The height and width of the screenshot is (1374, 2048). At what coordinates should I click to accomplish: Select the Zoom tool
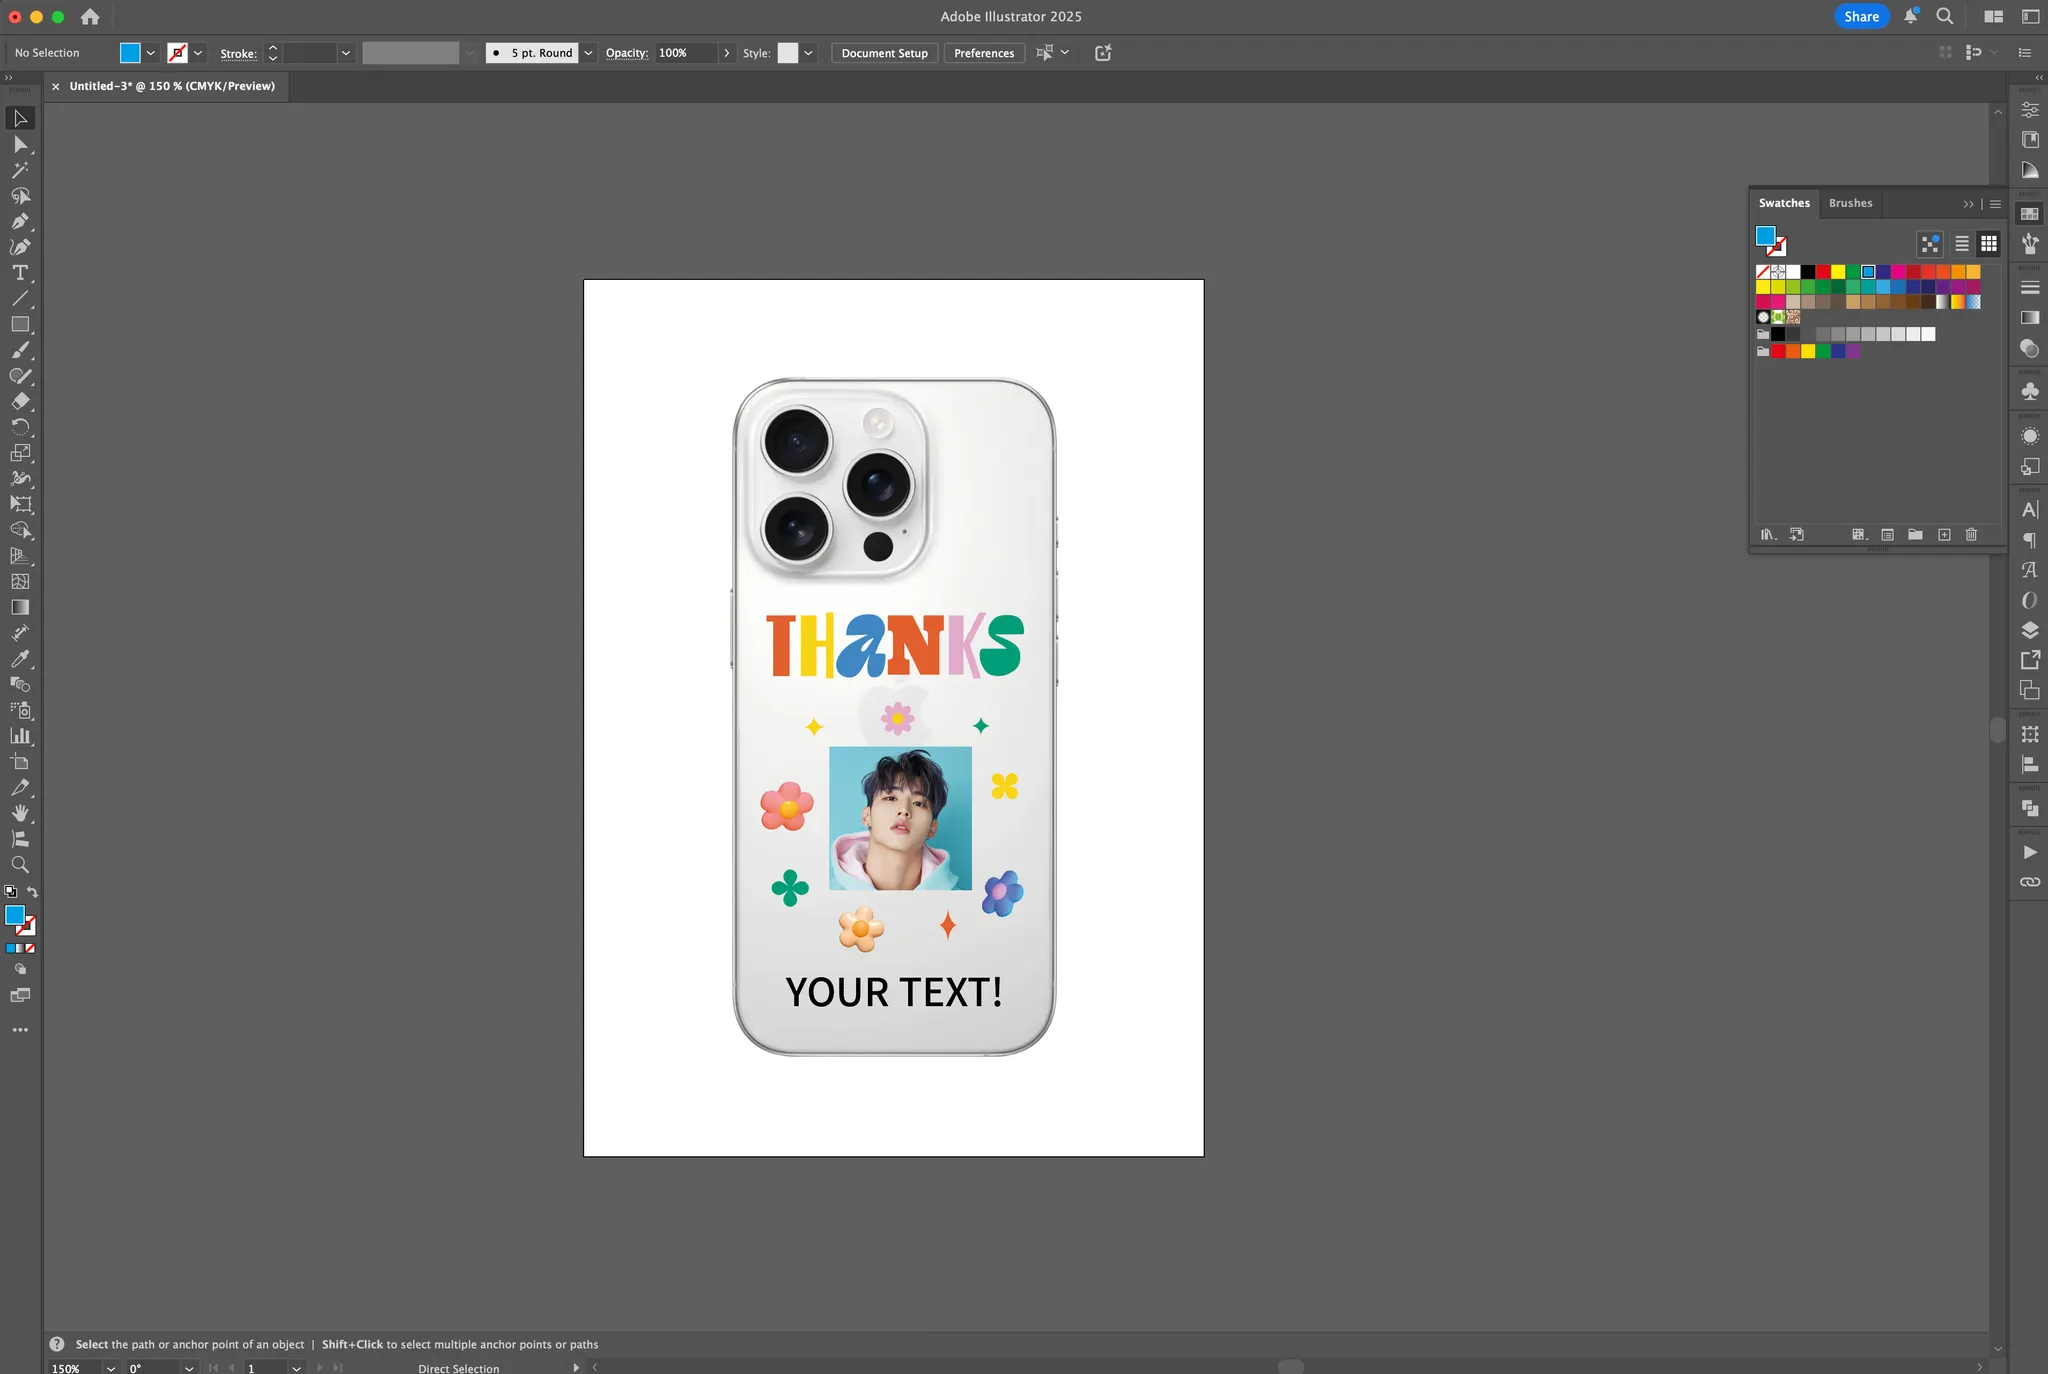[19, 865]
